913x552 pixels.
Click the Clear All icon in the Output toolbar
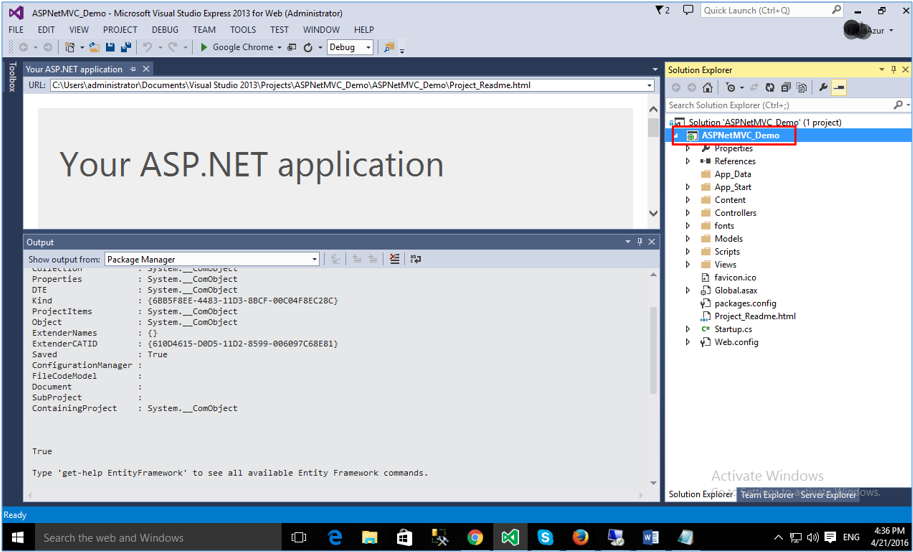(395, 259)
